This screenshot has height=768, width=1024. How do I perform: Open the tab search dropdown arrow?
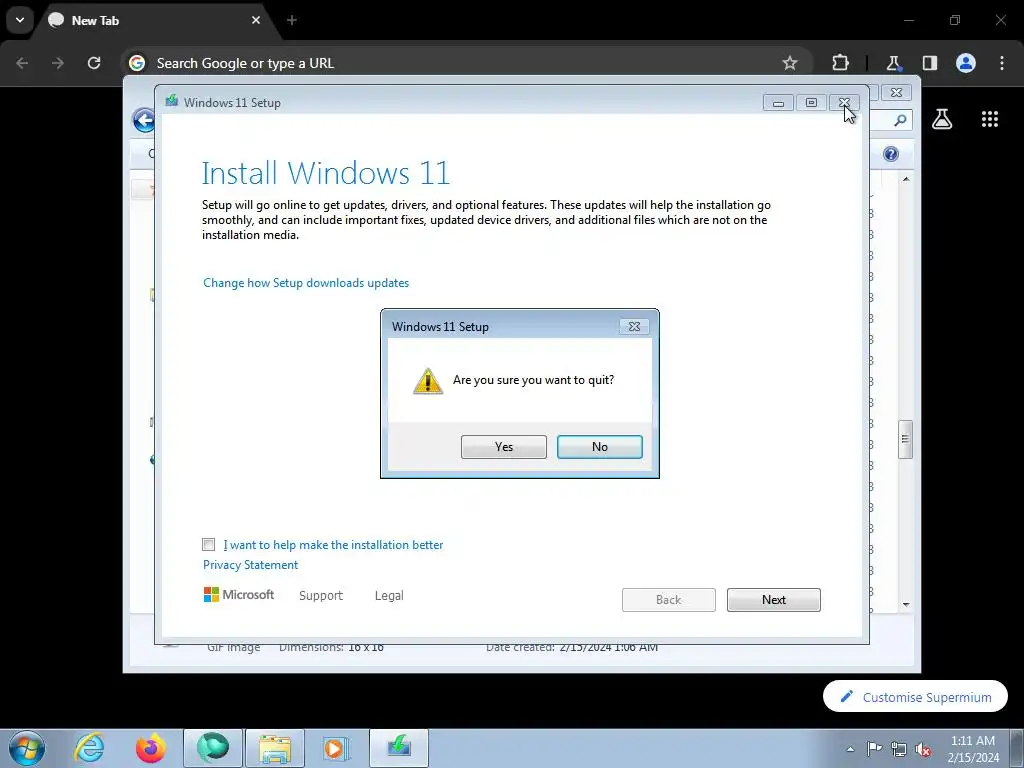click(20, 20)
